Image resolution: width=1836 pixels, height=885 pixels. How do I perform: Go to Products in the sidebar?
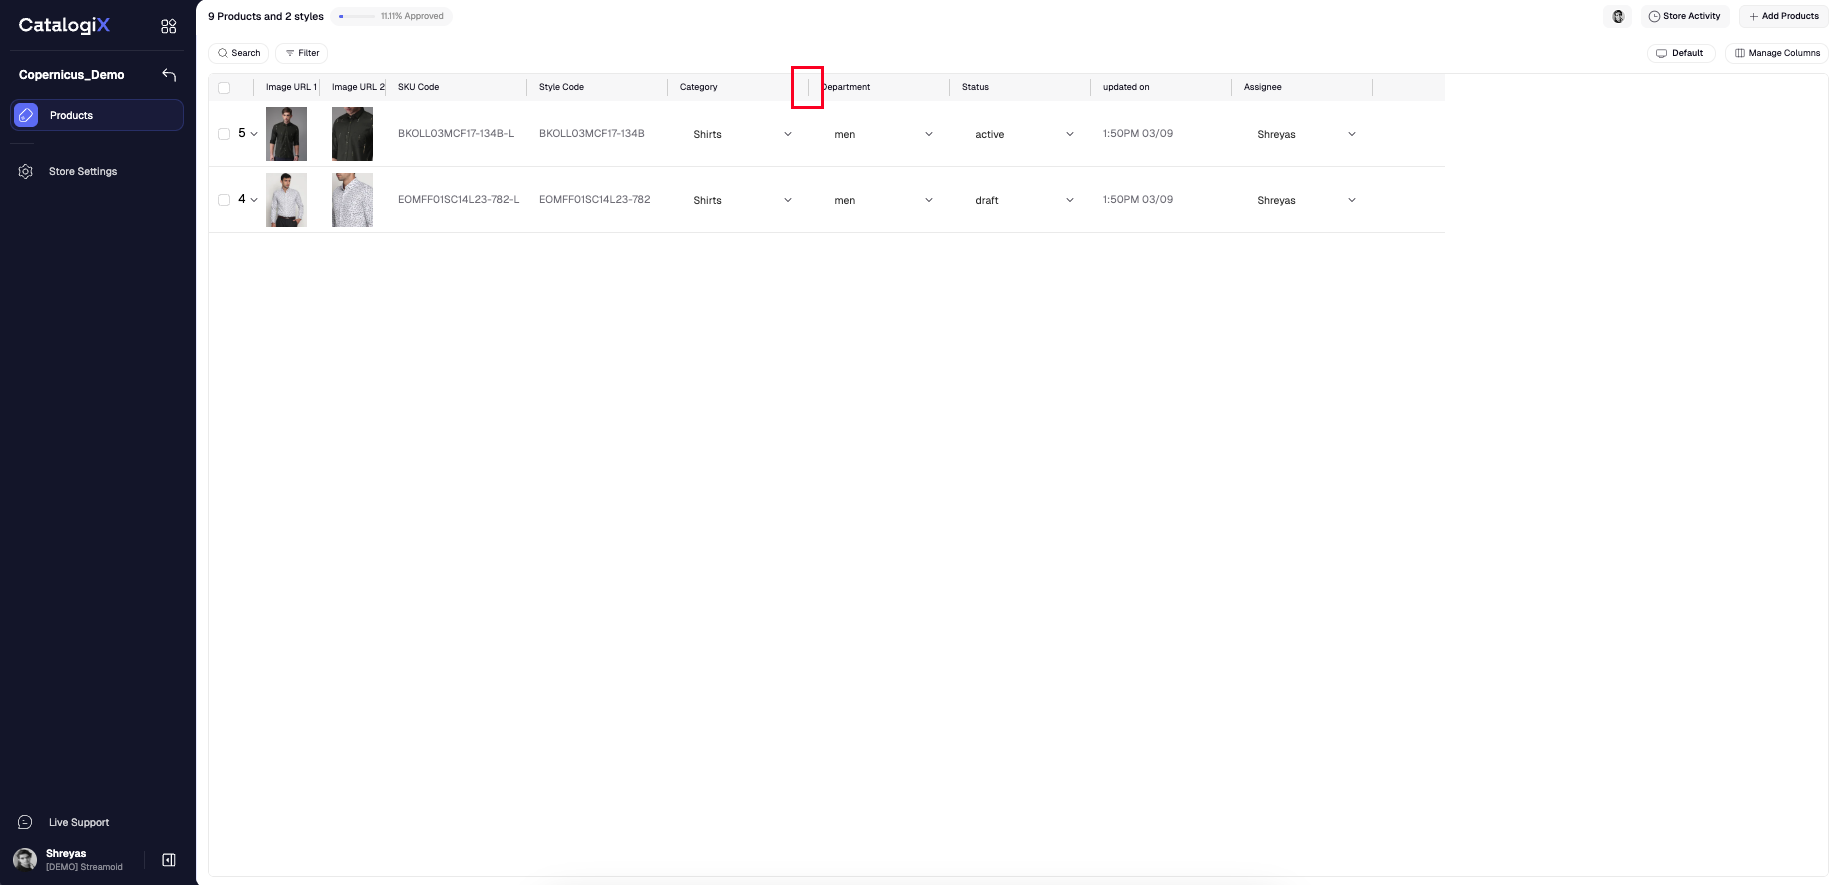click(x=97, y=115)
